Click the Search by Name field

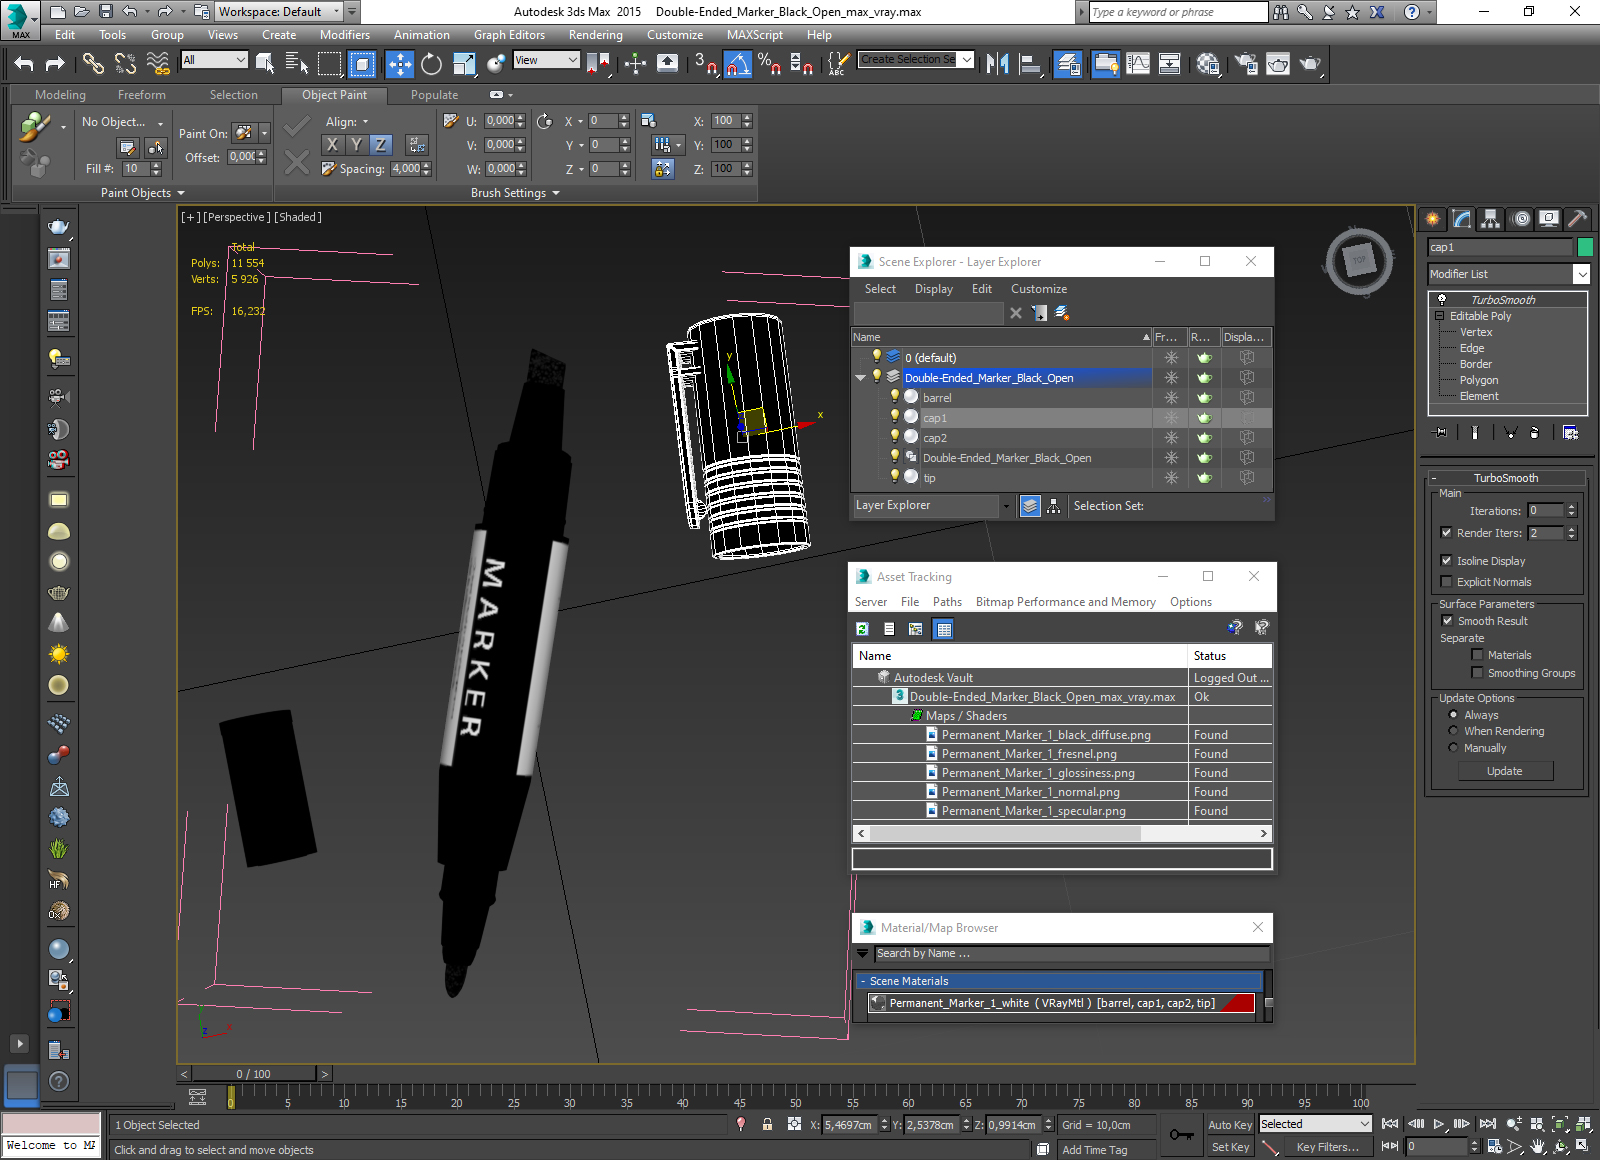point(1072,954)
